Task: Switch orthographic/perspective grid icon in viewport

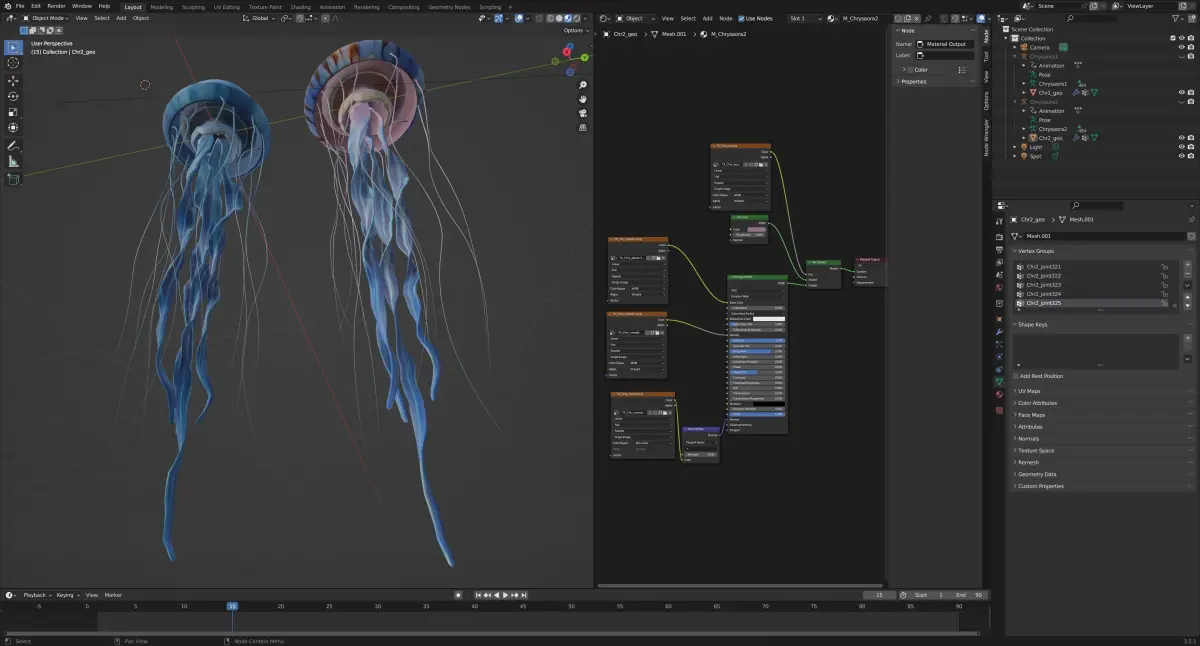Action: pyautogui.click(x=583, y=127)
